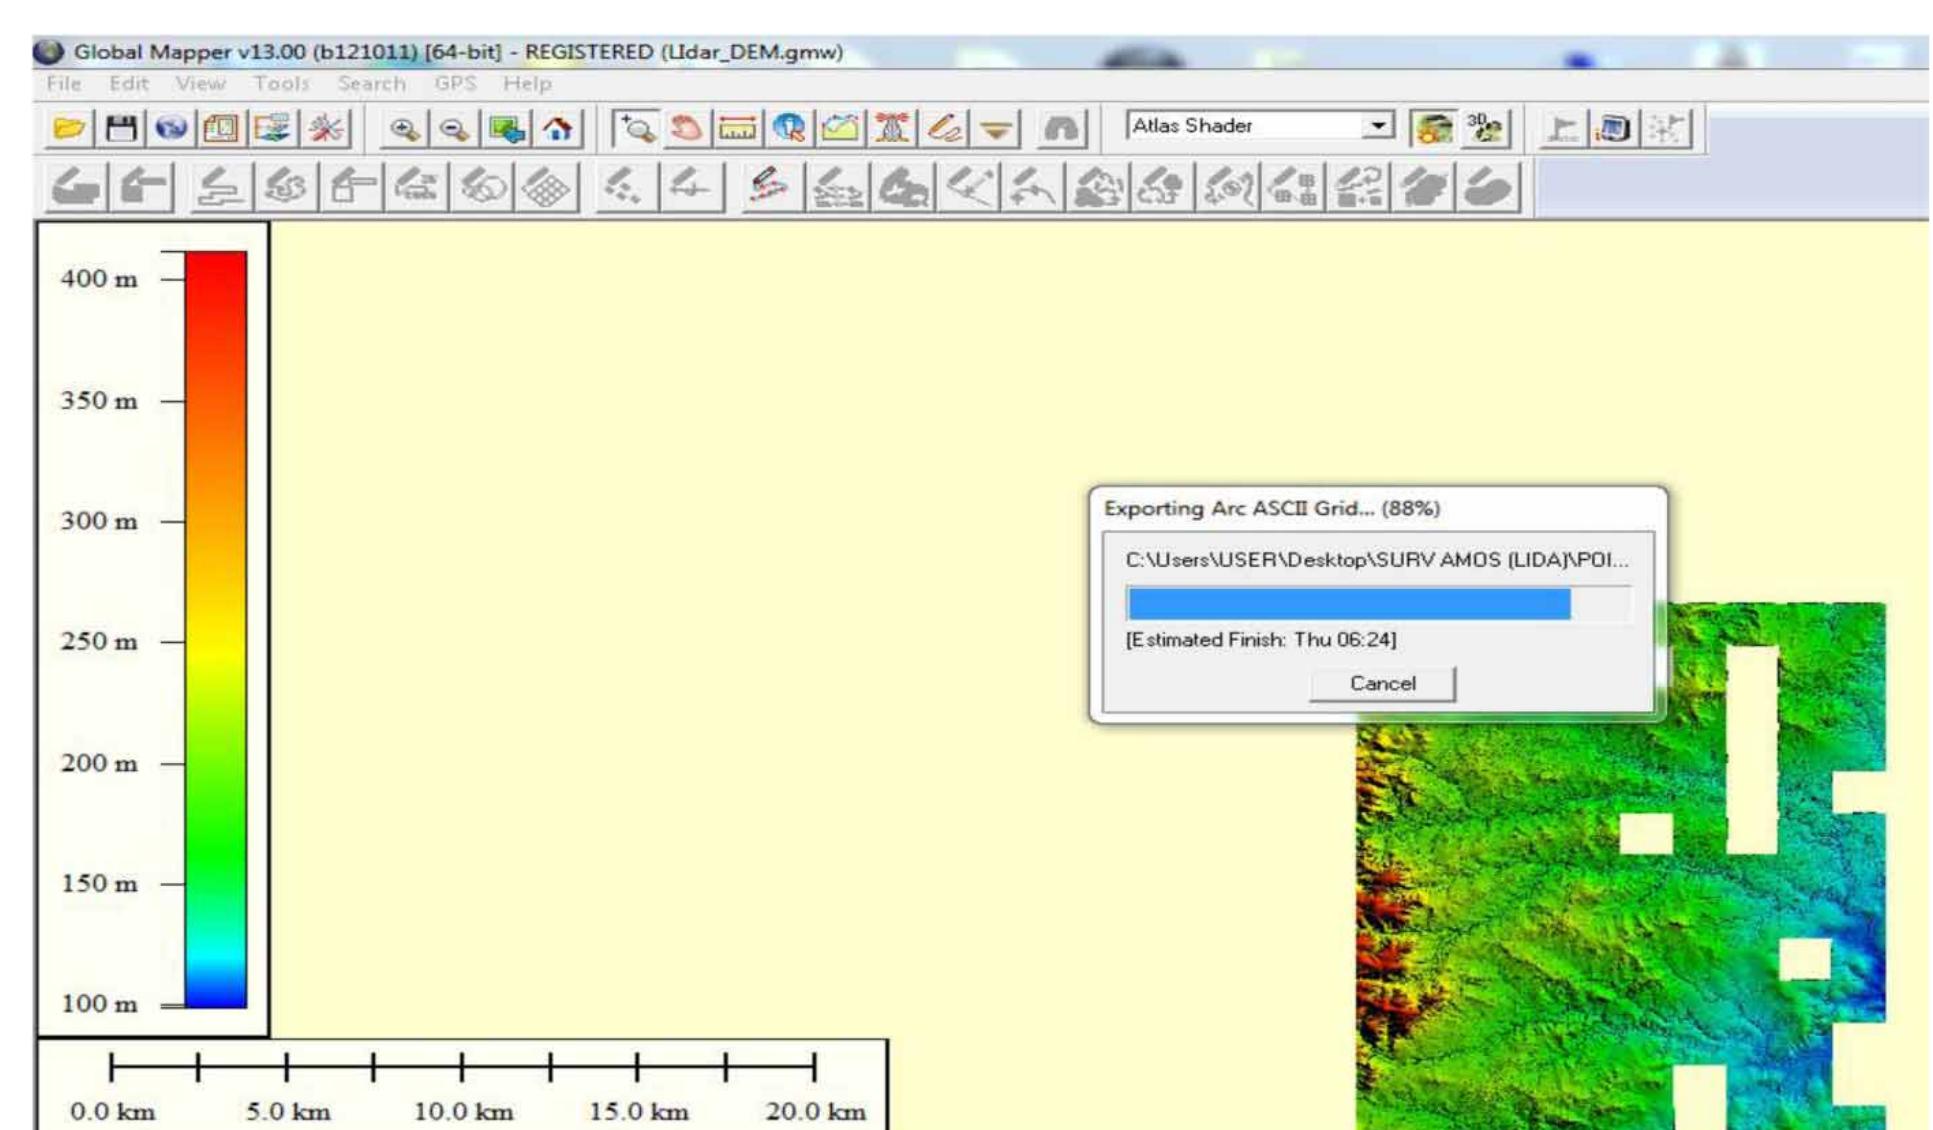This screenshot has height=1130, width=1933.
Task: Open the Edit menu
Action: (x=129, y=84)
